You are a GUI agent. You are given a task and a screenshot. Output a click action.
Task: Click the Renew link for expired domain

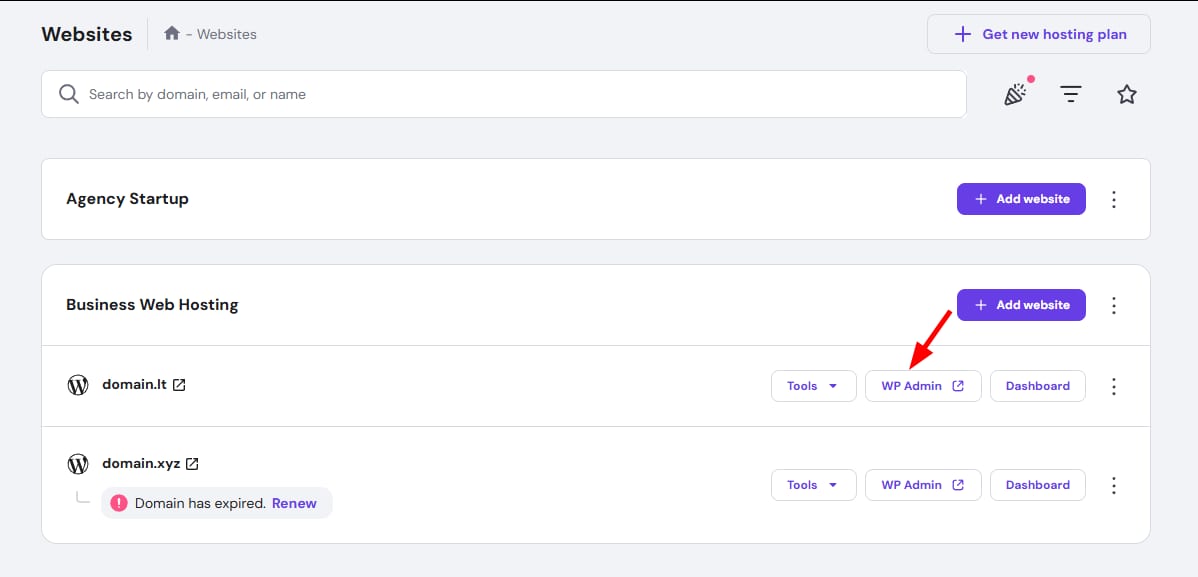point(294,503)
